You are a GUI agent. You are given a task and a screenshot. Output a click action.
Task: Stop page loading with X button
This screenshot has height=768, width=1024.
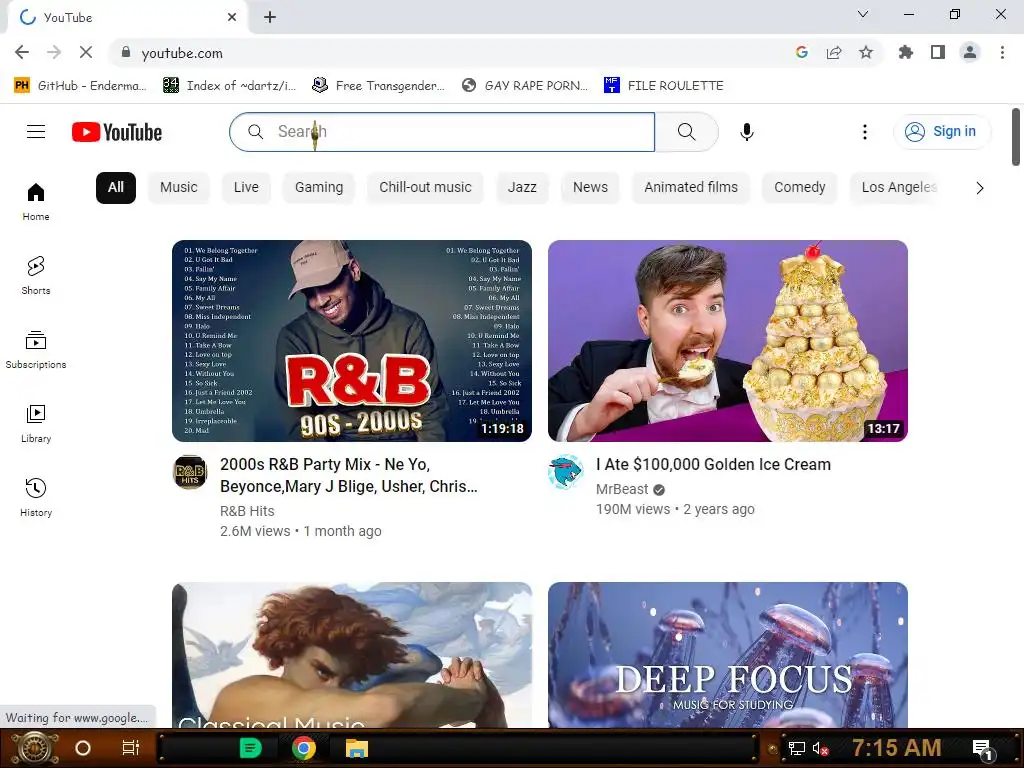pos(86,52)
